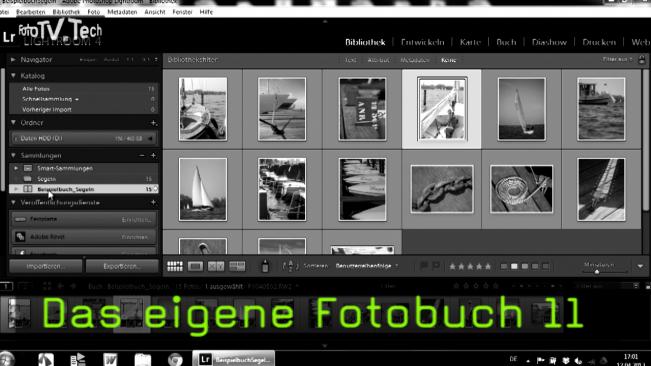Viewport: 651px width, 366px height.
Task: Set up the Adobe Revel publish service
Action: [83, 237]
